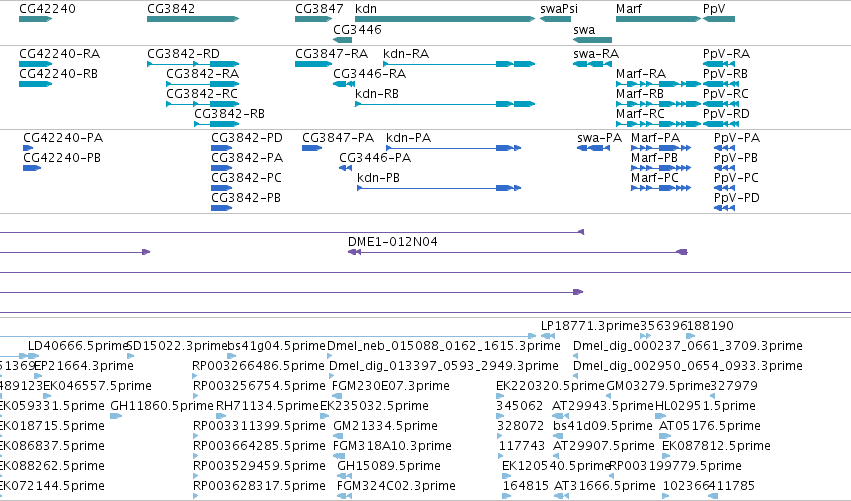Viewport: 851px width, 501px height.
Task: Click the CG3842 gene arrow
Action: [x=193, y=19]
